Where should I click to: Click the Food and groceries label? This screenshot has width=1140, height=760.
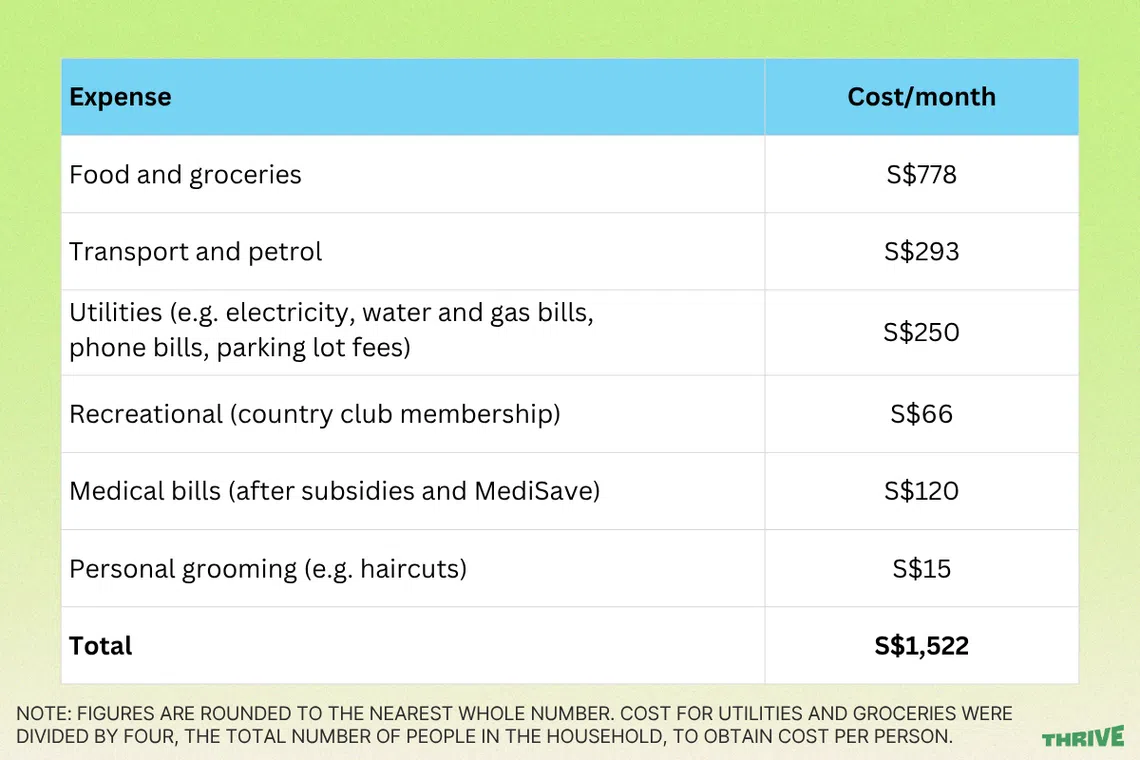(185, 175)
